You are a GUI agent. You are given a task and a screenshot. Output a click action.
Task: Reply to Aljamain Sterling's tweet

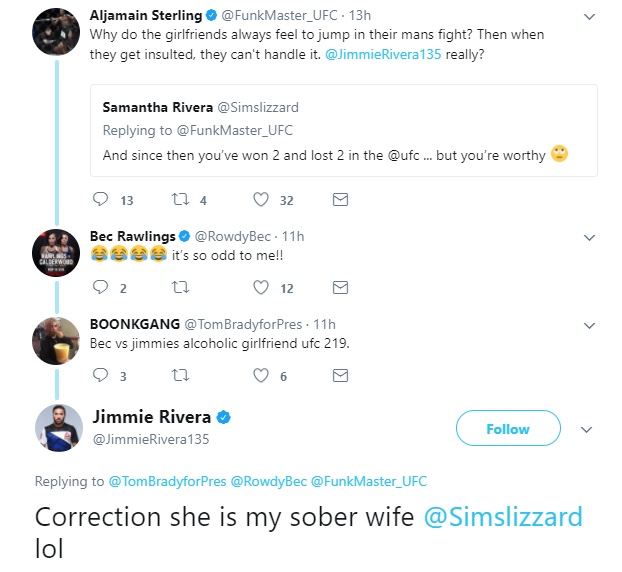[100, 200]
